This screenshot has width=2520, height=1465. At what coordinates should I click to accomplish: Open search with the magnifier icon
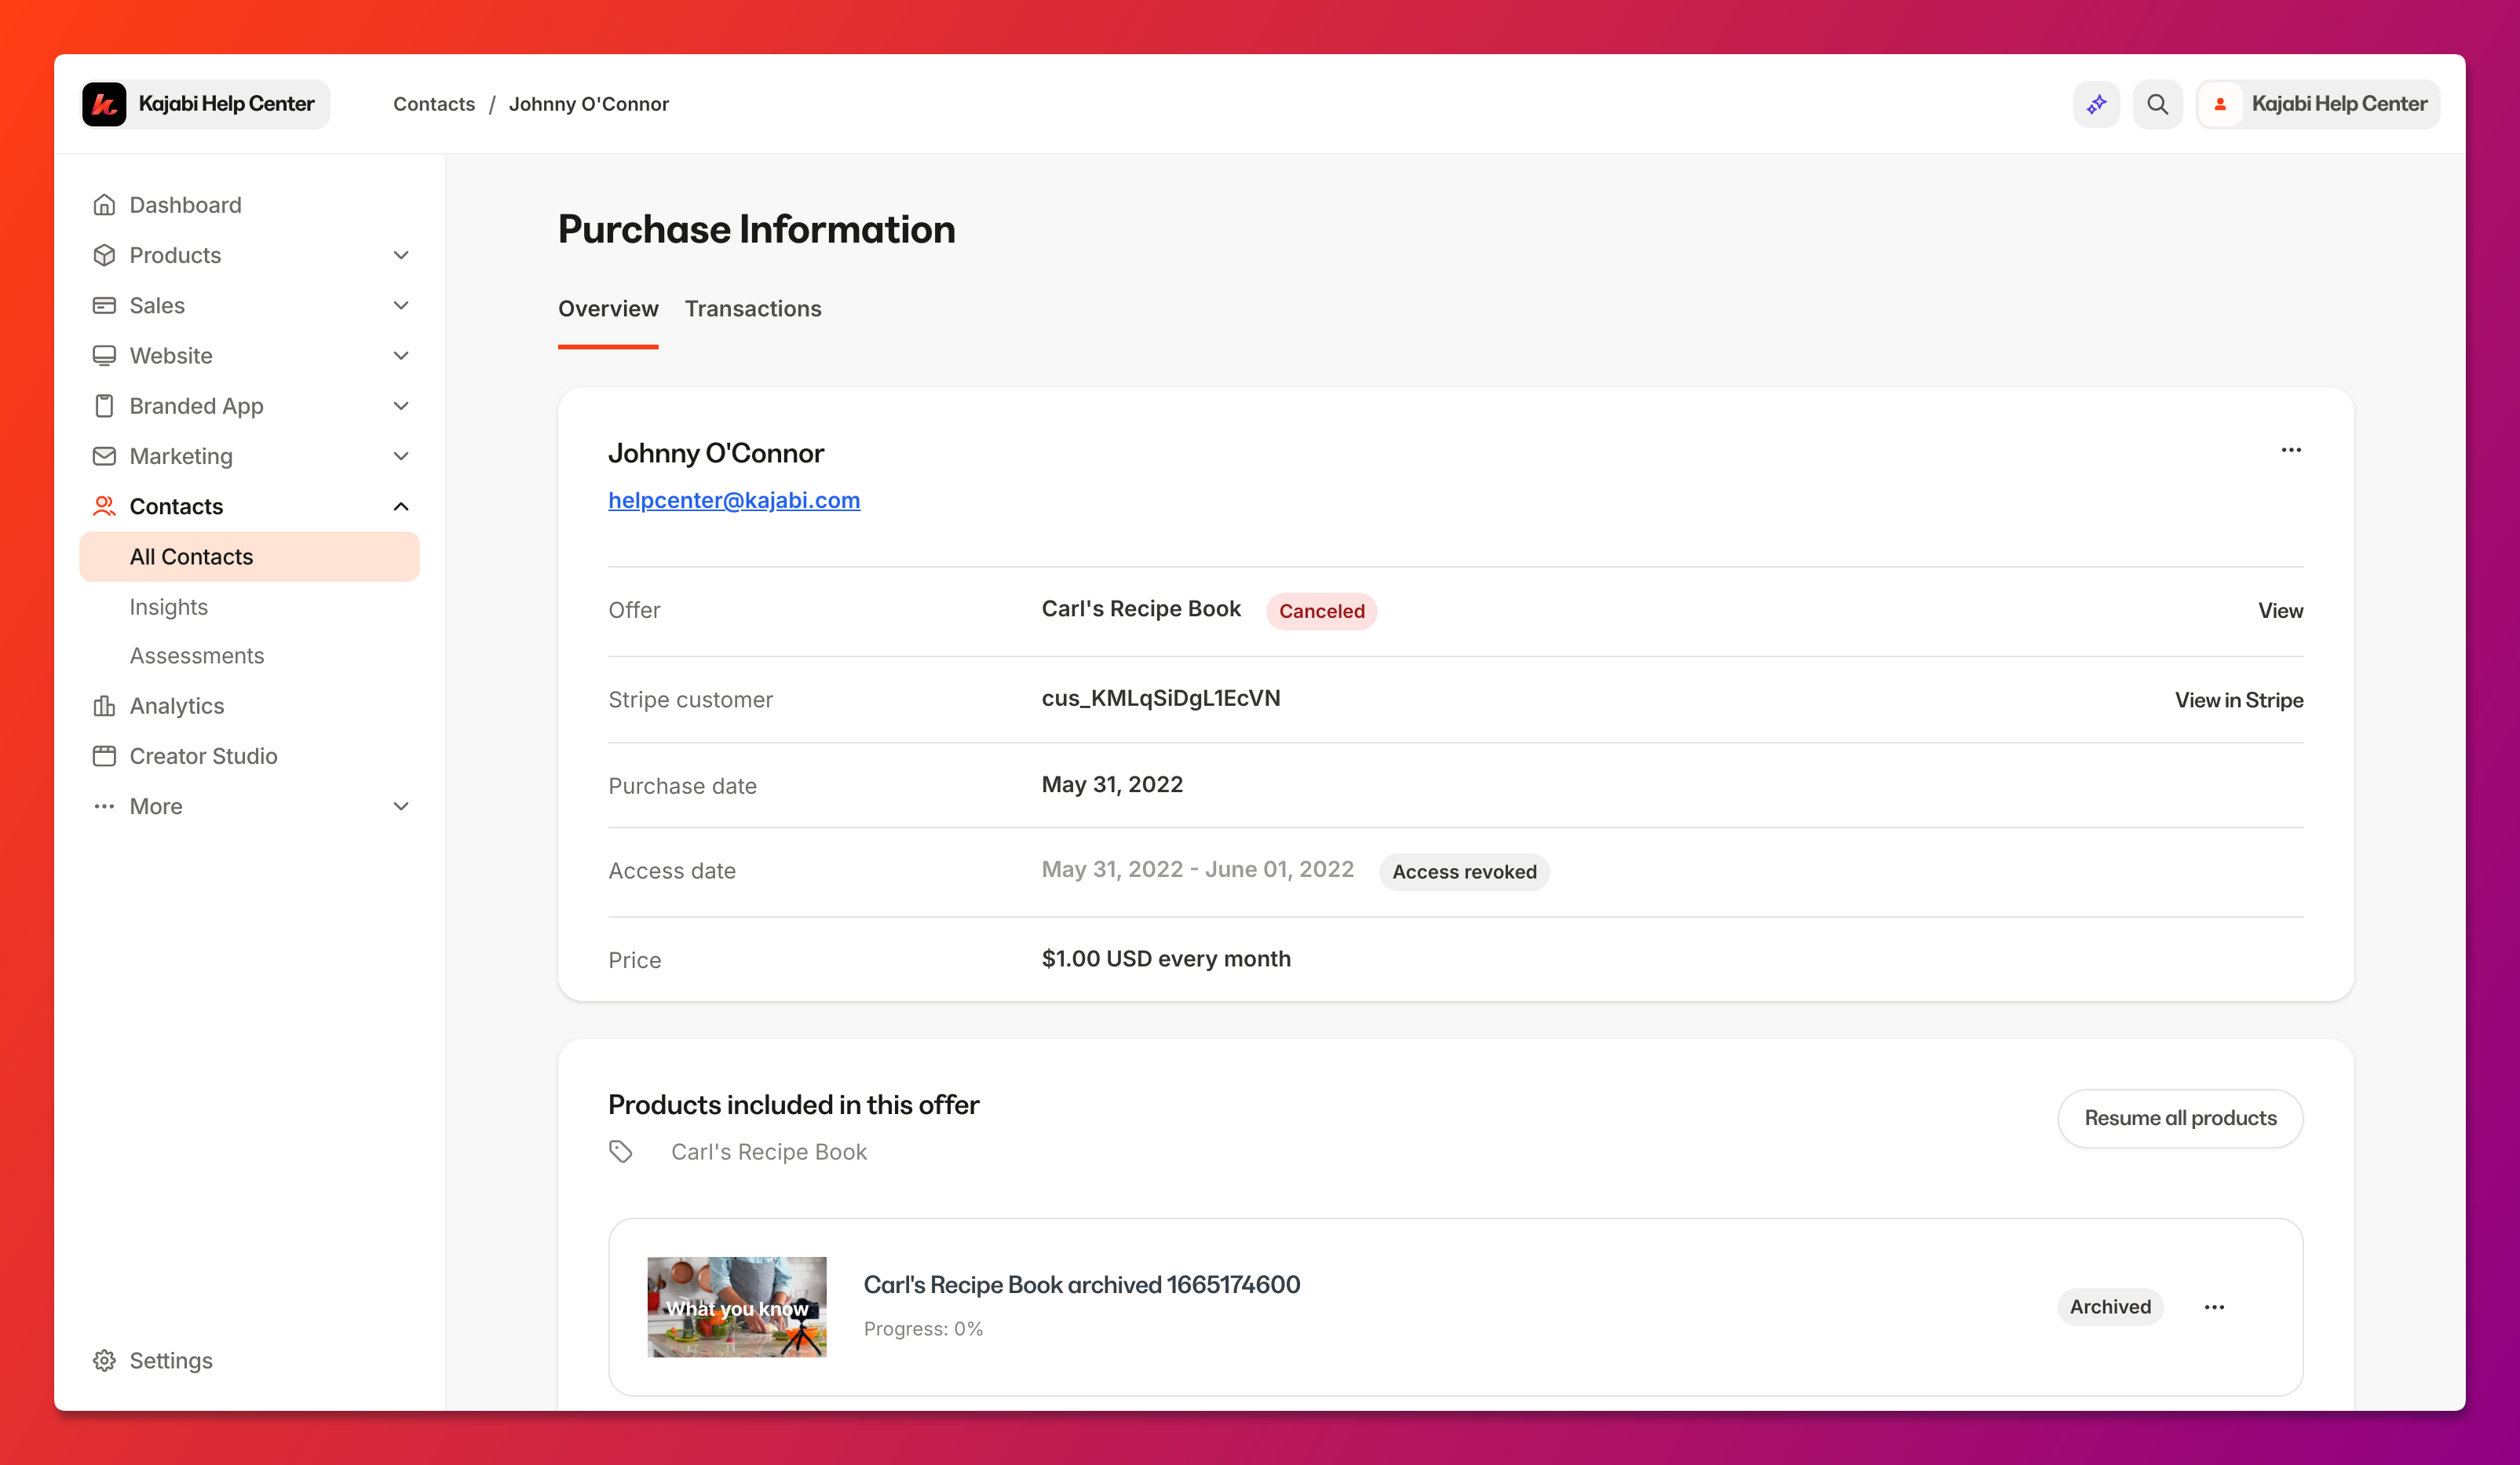pyautogui.click(x=2157, y=104)
